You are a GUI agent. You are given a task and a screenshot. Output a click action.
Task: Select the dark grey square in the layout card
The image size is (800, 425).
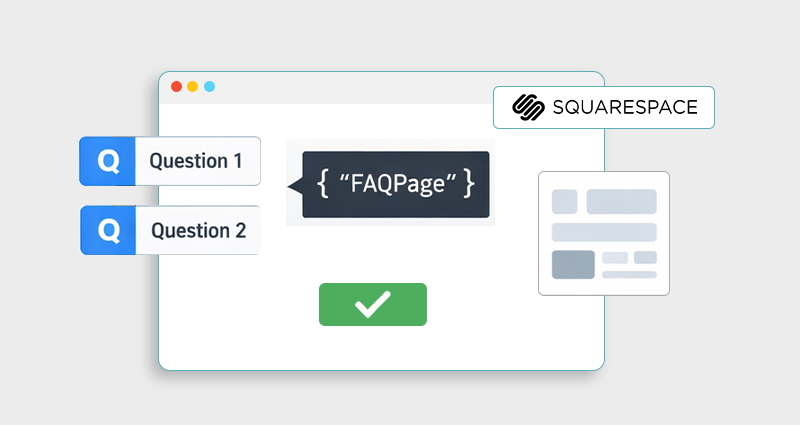pos(573,264)
